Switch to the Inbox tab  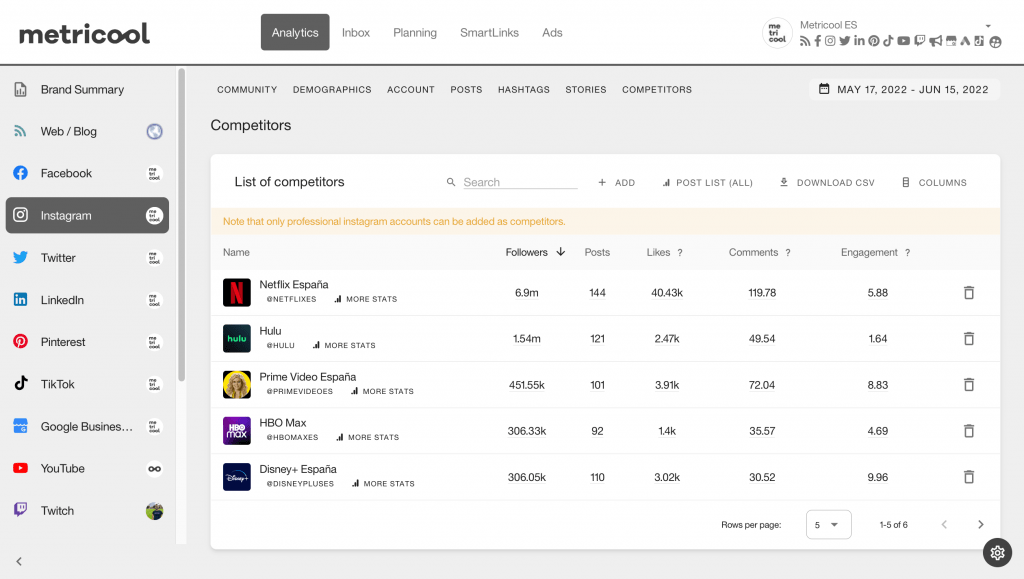pyautogui.click(x=356, y=33)
